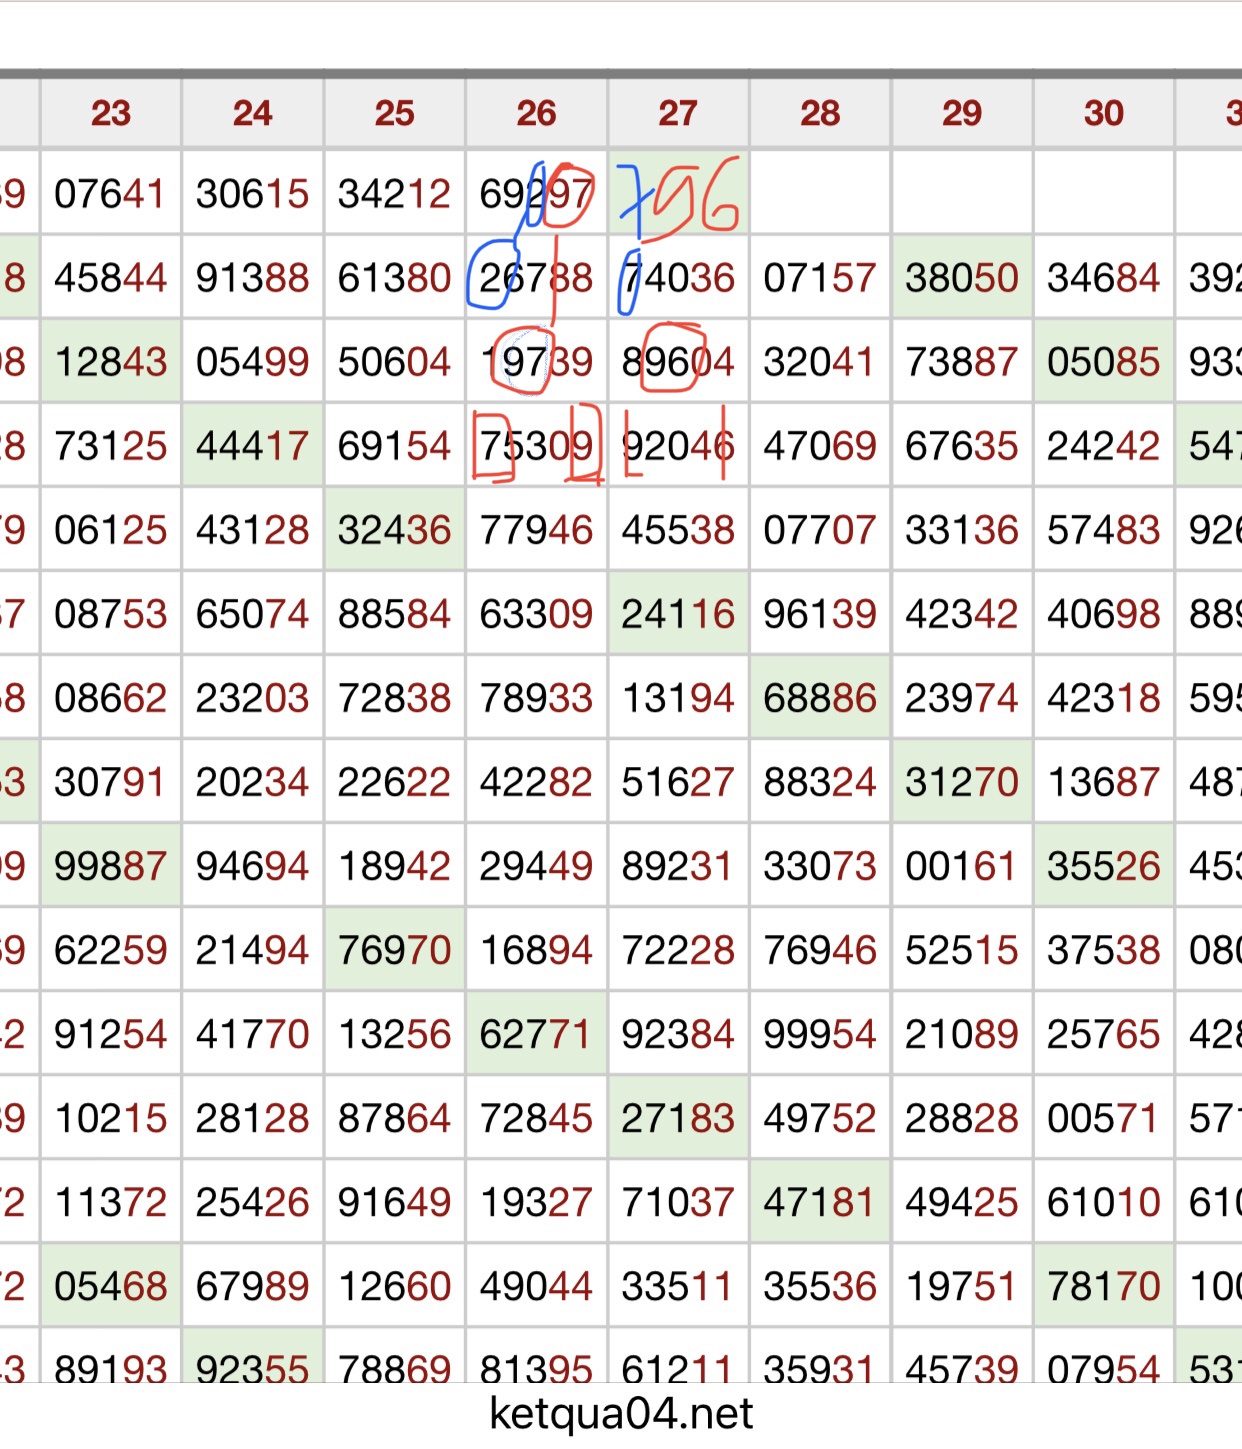Click the column header 24

(252, 113)
